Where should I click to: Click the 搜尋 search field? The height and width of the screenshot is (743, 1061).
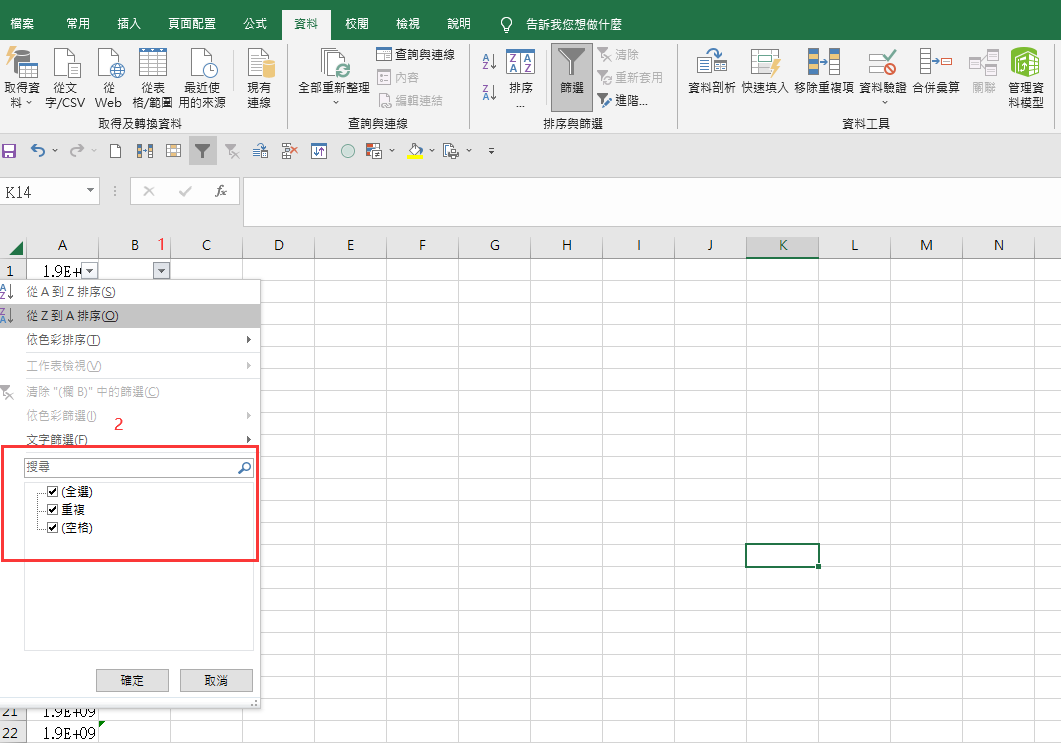(x=130, y=467)
